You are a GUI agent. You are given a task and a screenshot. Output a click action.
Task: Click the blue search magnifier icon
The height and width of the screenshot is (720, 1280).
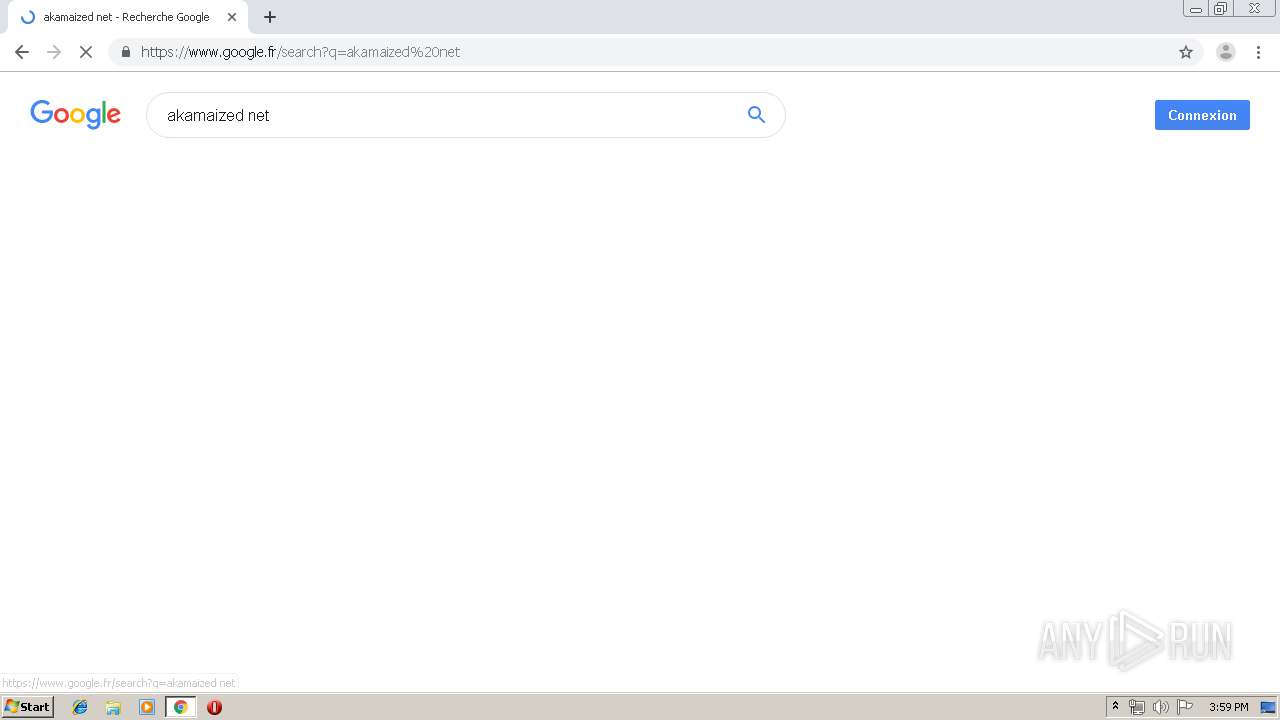756,115
